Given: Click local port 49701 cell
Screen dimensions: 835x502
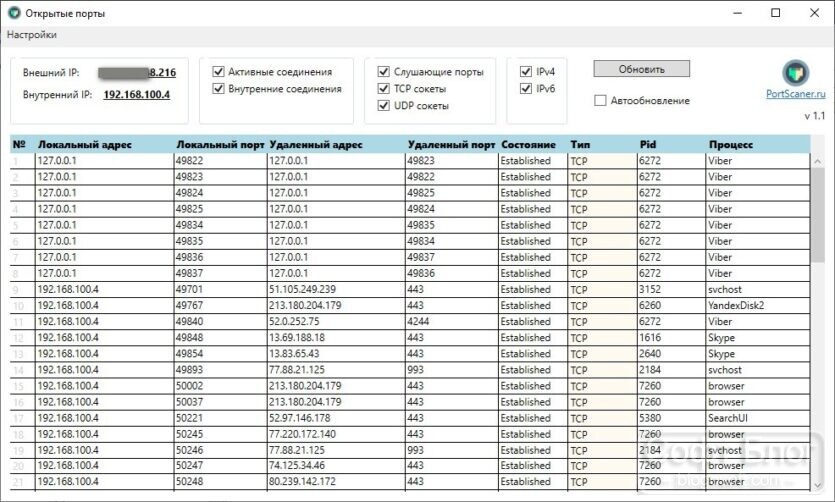Looking at the screenshot, I should point(220,290).
